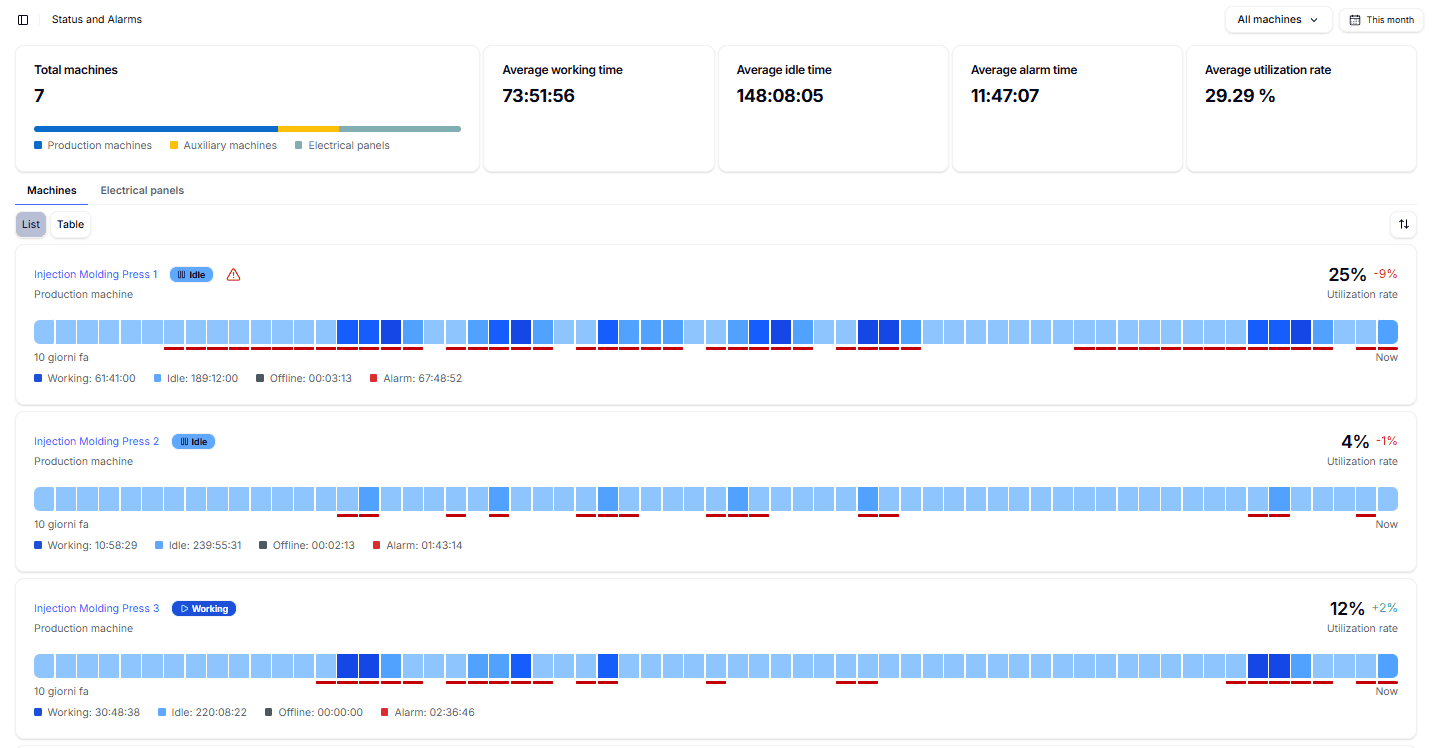Click the blue Working legend square for Press 2

[38, 545]
